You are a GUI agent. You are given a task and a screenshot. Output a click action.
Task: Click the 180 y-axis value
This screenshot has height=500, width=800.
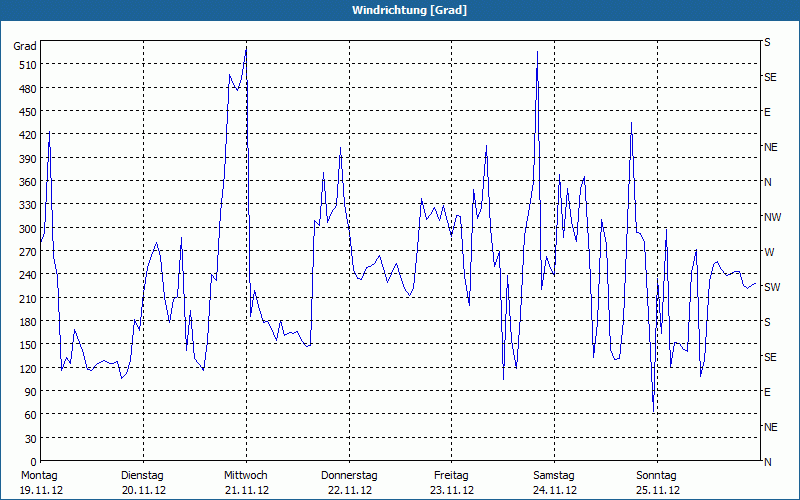pos(28,322)
